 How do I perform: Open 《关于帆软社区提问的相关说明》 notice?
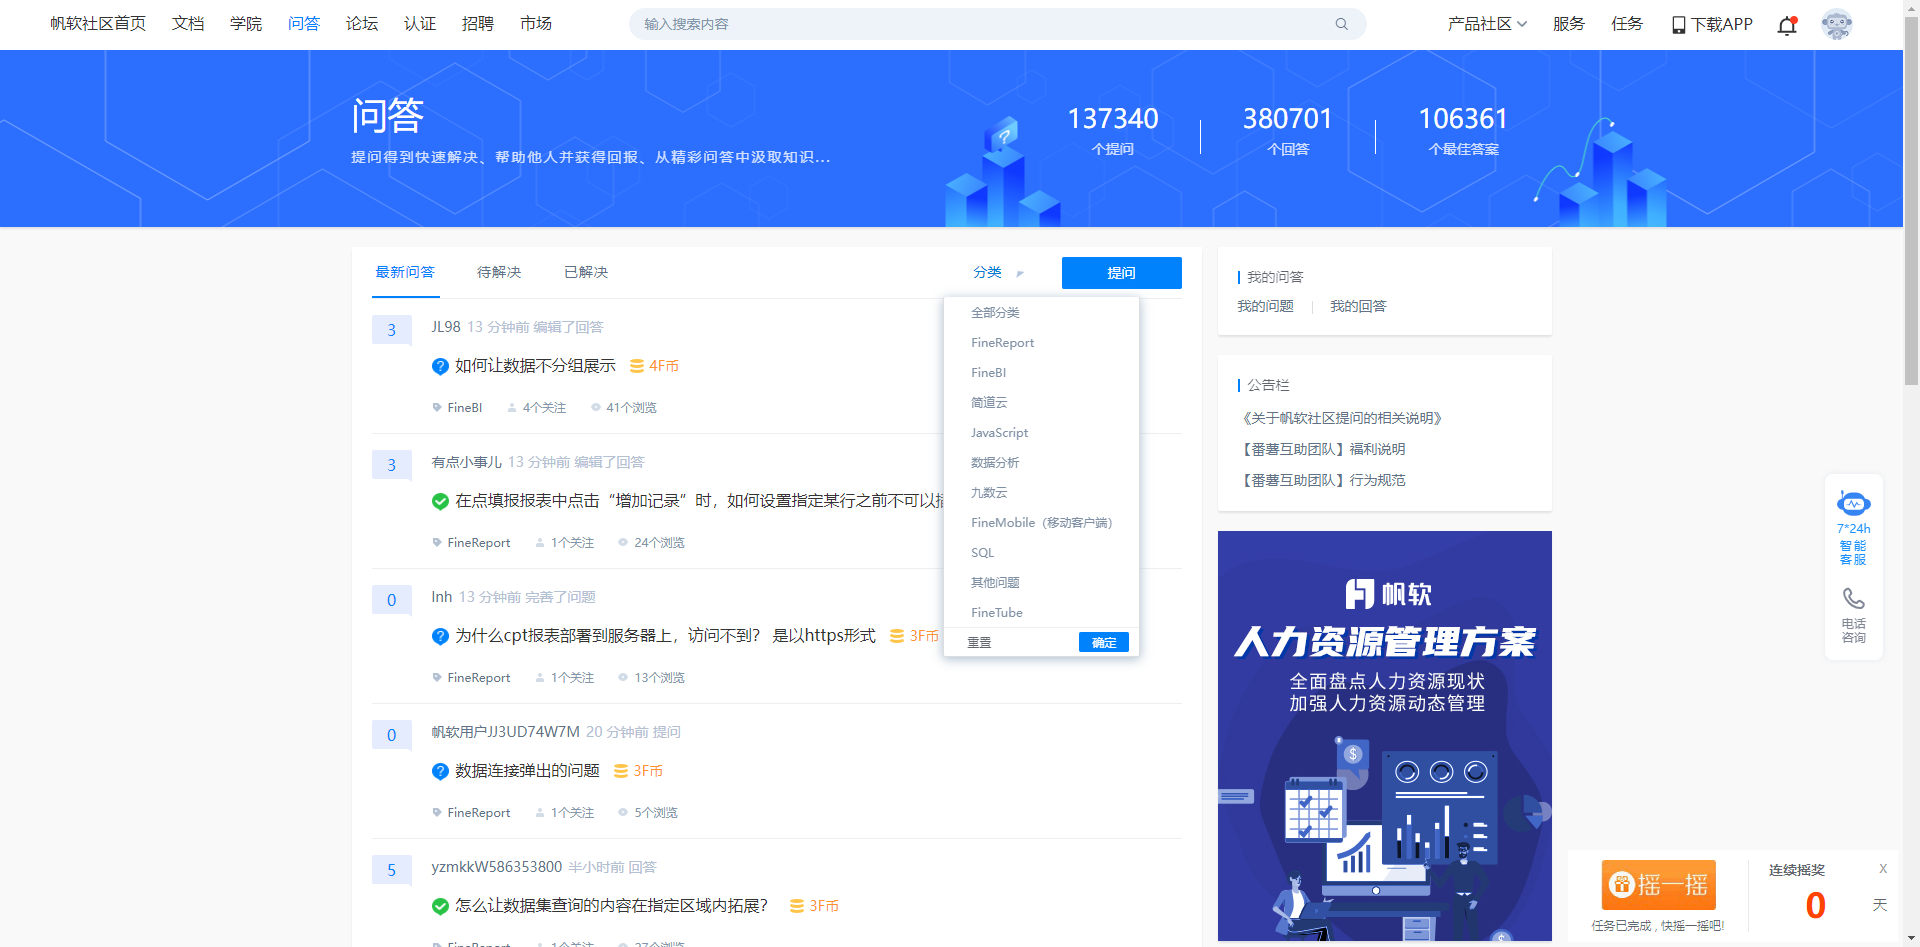[1340, 418]
